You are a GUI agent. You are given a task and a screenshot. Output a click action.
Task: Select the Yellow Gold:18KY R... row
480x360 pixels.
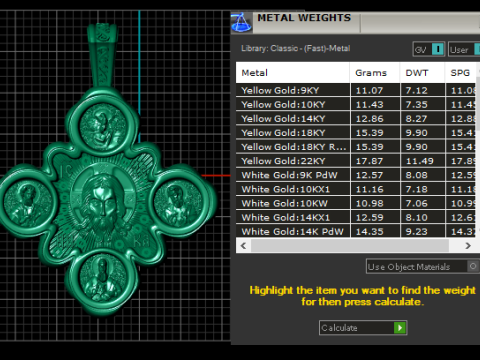356,147
